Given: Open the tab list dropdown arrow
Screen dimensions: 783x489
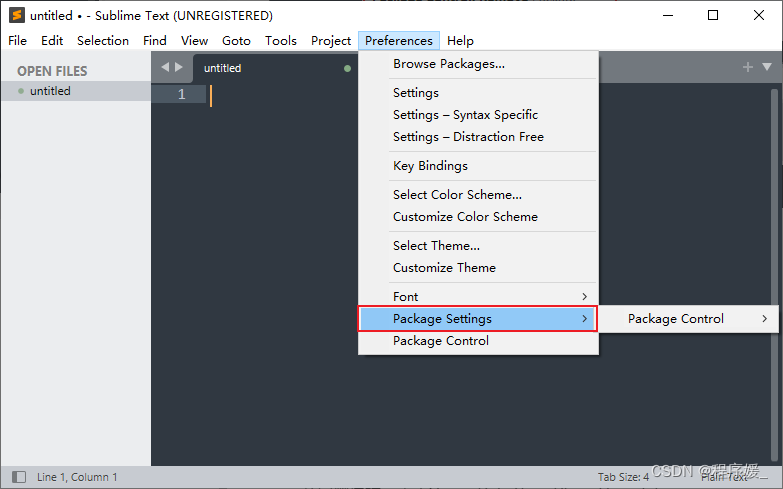Looking at the screenshot, I should tap(767, 67).
